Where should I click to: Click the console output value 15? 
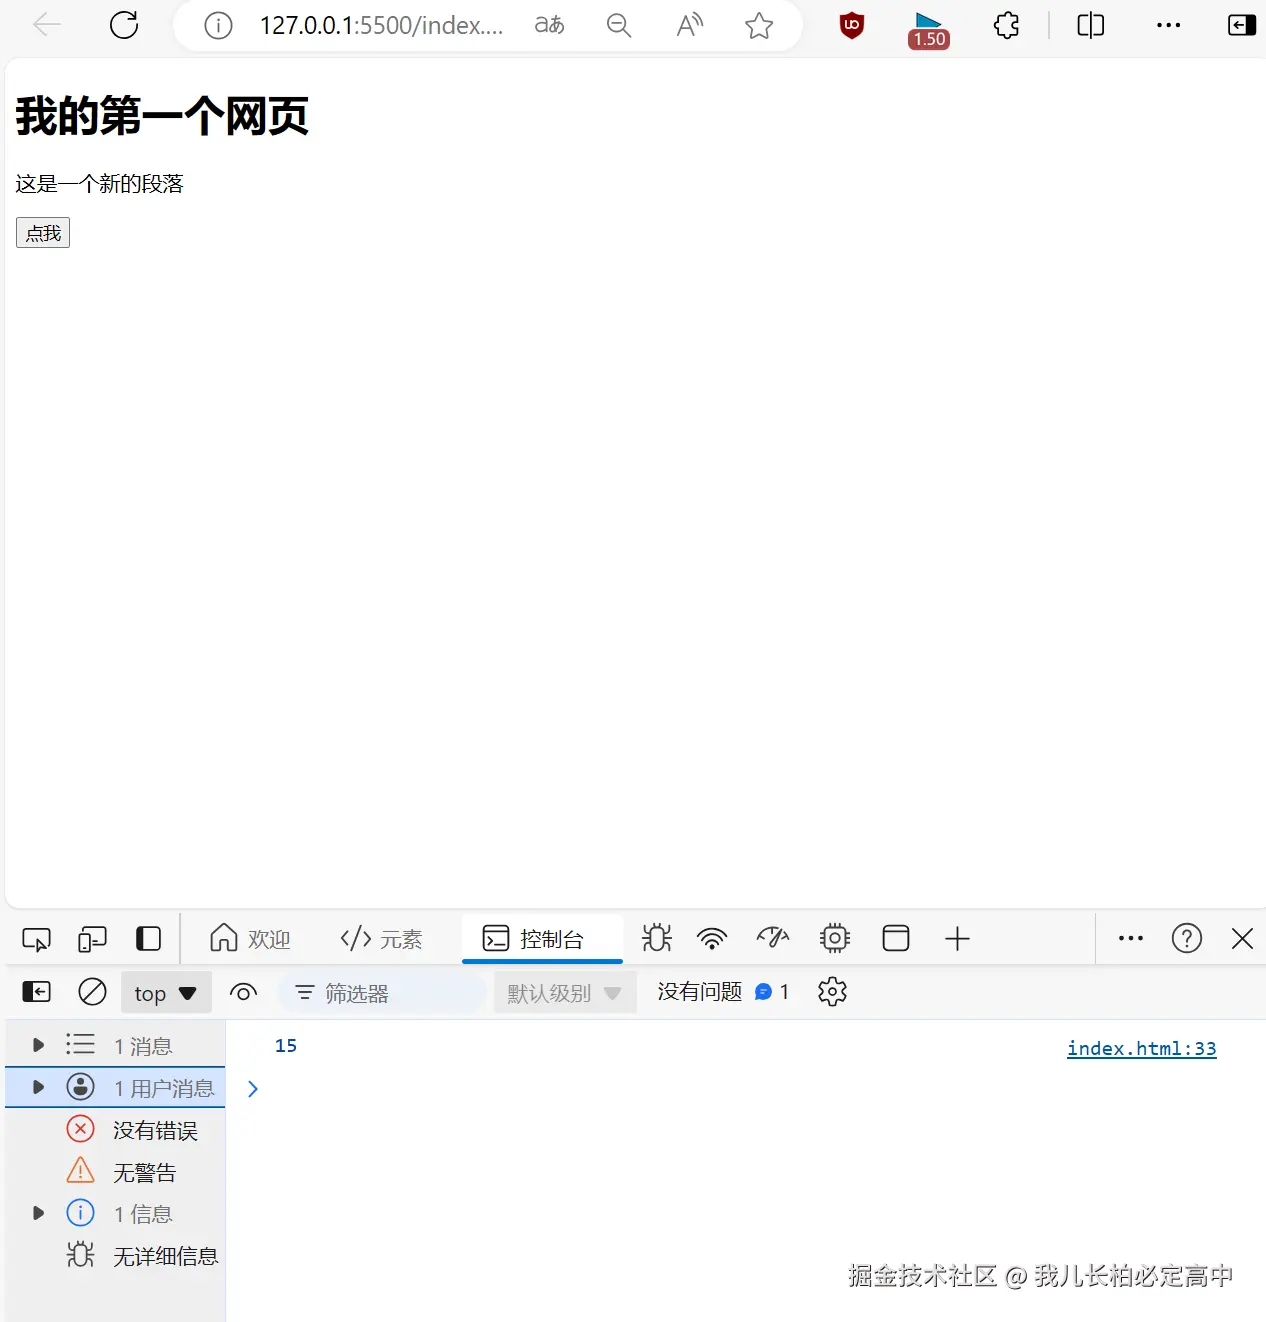coord(286,1045)
